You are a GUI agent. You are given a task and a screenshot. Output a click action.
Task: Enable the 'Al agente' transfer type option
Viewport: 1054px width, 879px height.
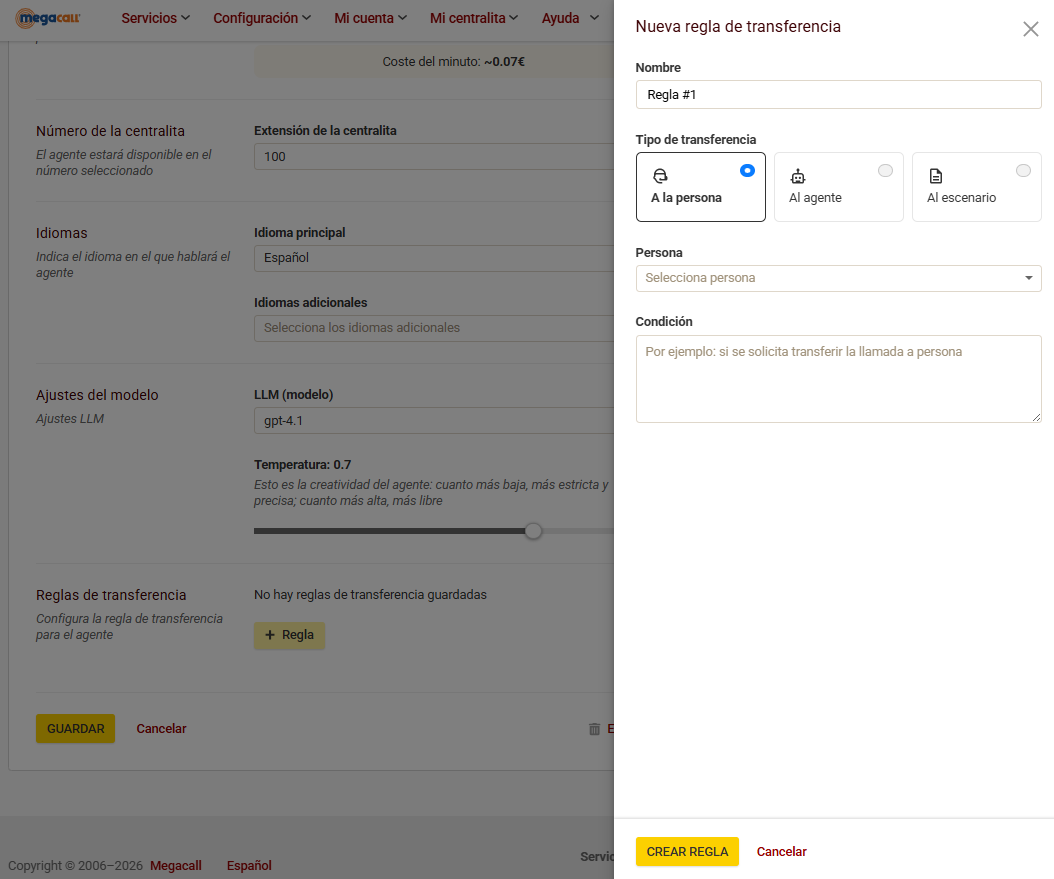(884, 171)
